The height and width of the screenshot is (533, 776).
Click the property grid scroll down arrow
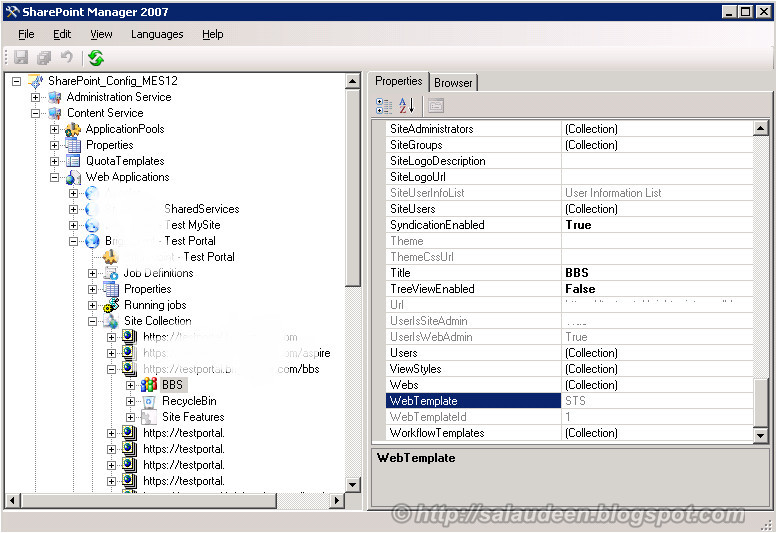tap(761, 435)
